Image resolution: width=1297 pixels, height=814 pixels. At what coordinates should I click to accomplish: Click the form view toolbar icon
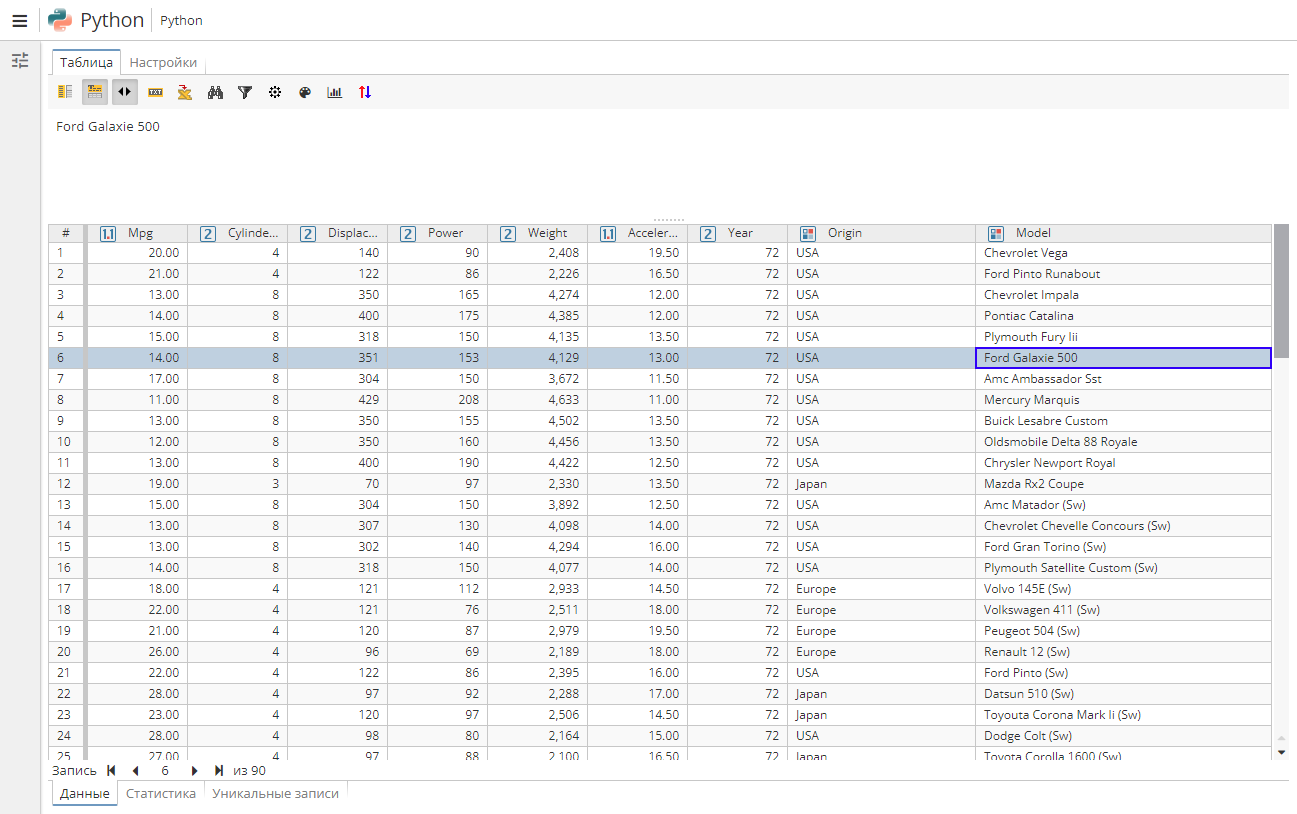tap(65, 92)
